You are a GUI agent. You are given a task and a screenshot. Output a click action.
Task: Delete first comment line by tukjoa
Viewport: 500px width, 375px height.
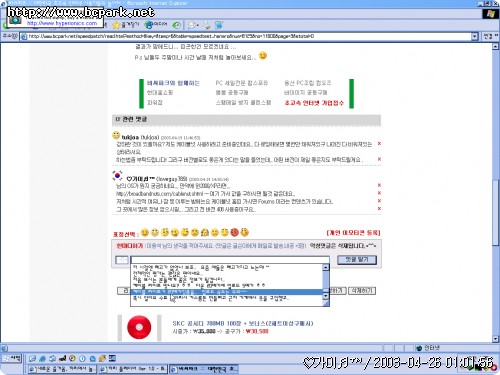(x=379, y=144)
